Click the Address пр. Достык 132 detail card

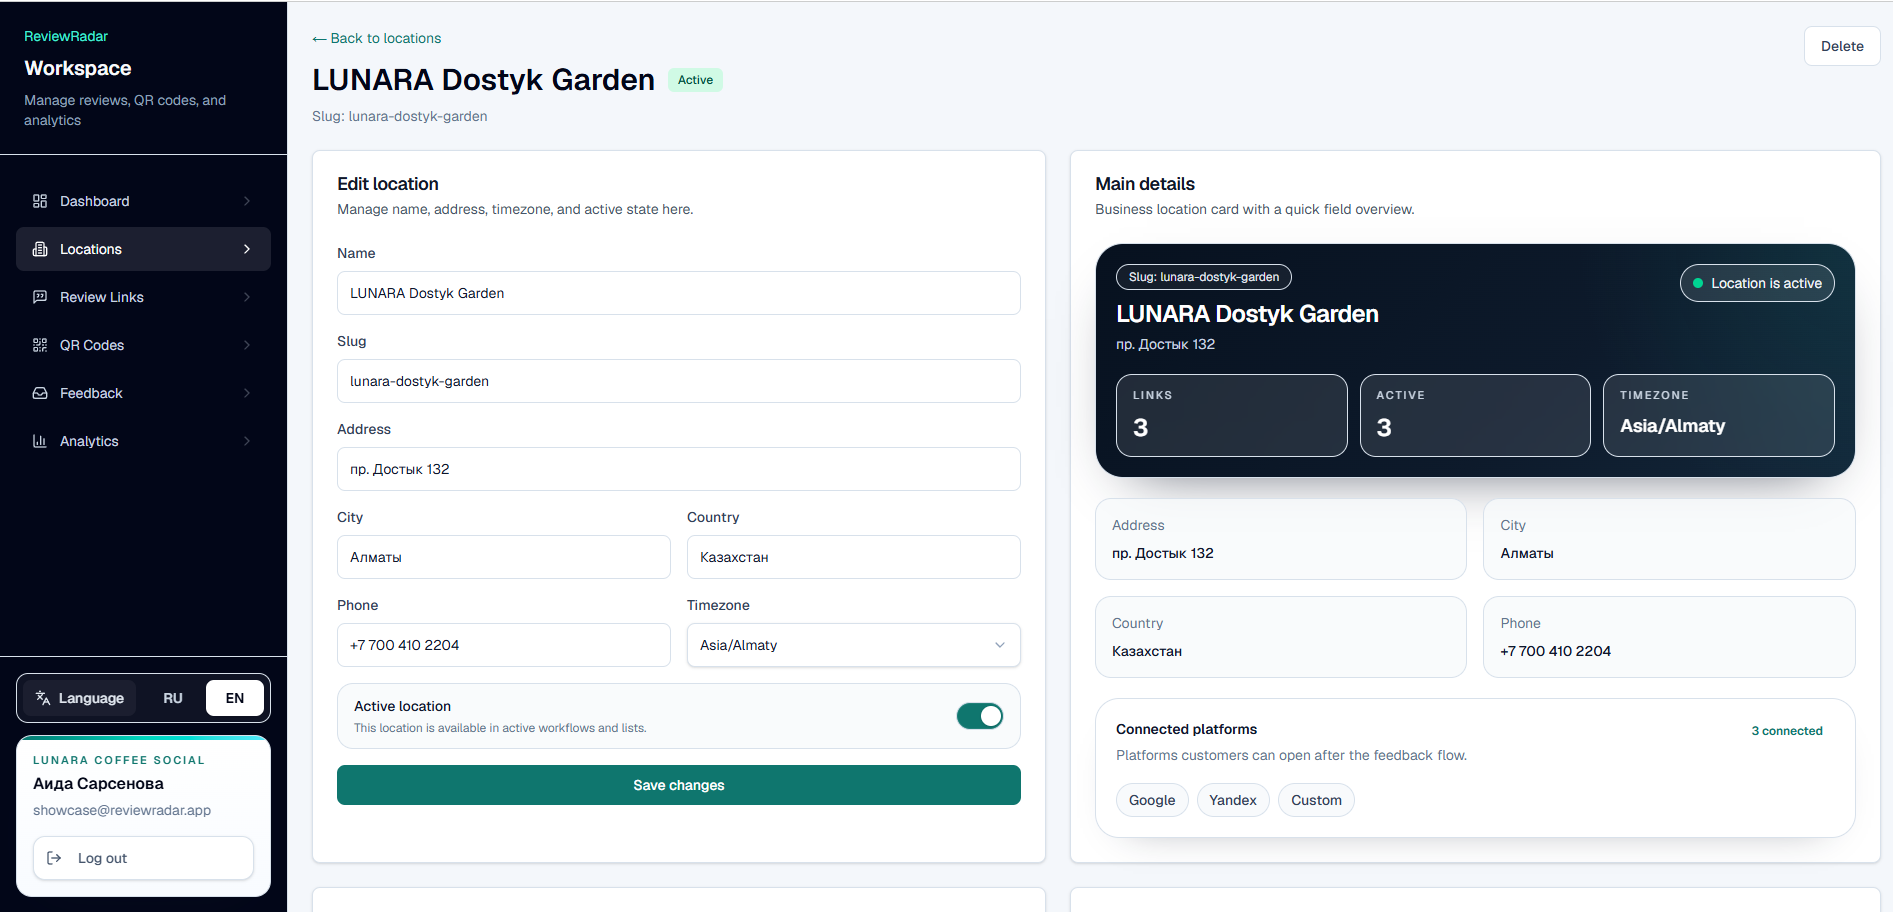point(1281,539)
